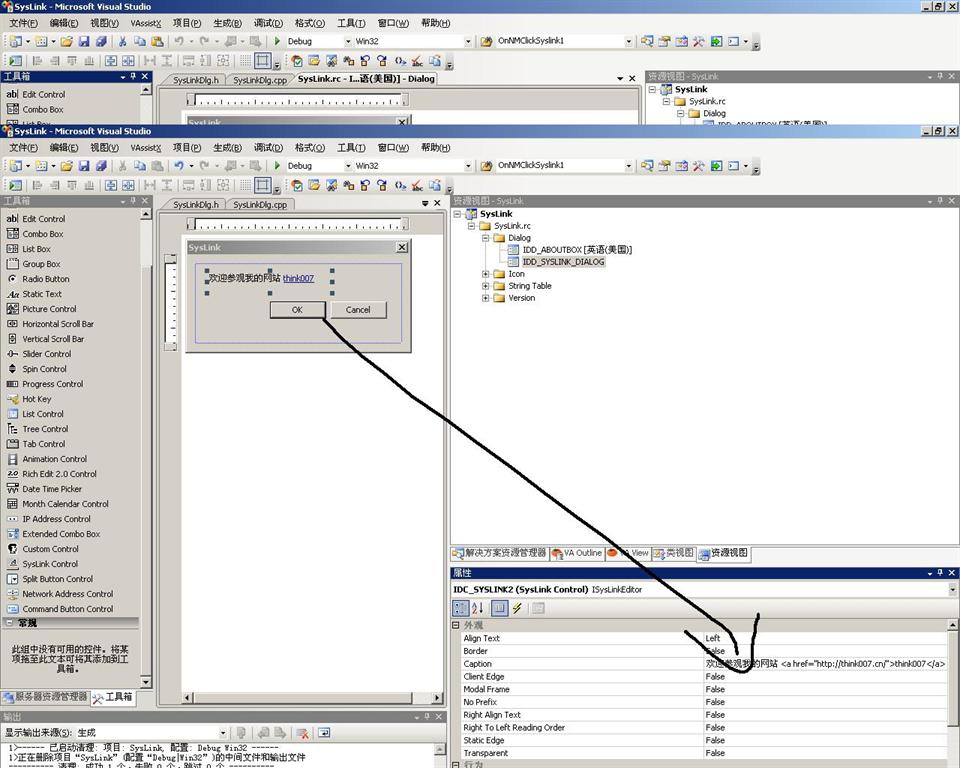Toggle Categorized view in the Properties panel
Image resolution: width=960 pixels, height=768 pixels.
tap(460, 608)
